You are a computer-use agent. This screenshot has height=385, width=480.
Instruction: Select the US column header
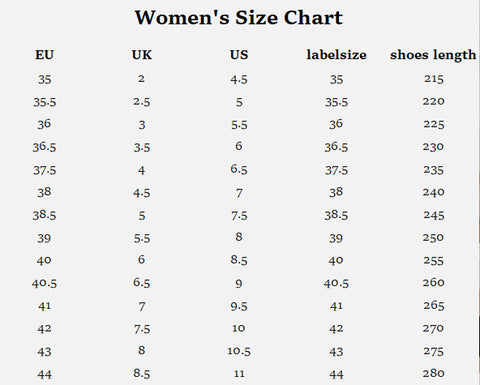(239, 55)
